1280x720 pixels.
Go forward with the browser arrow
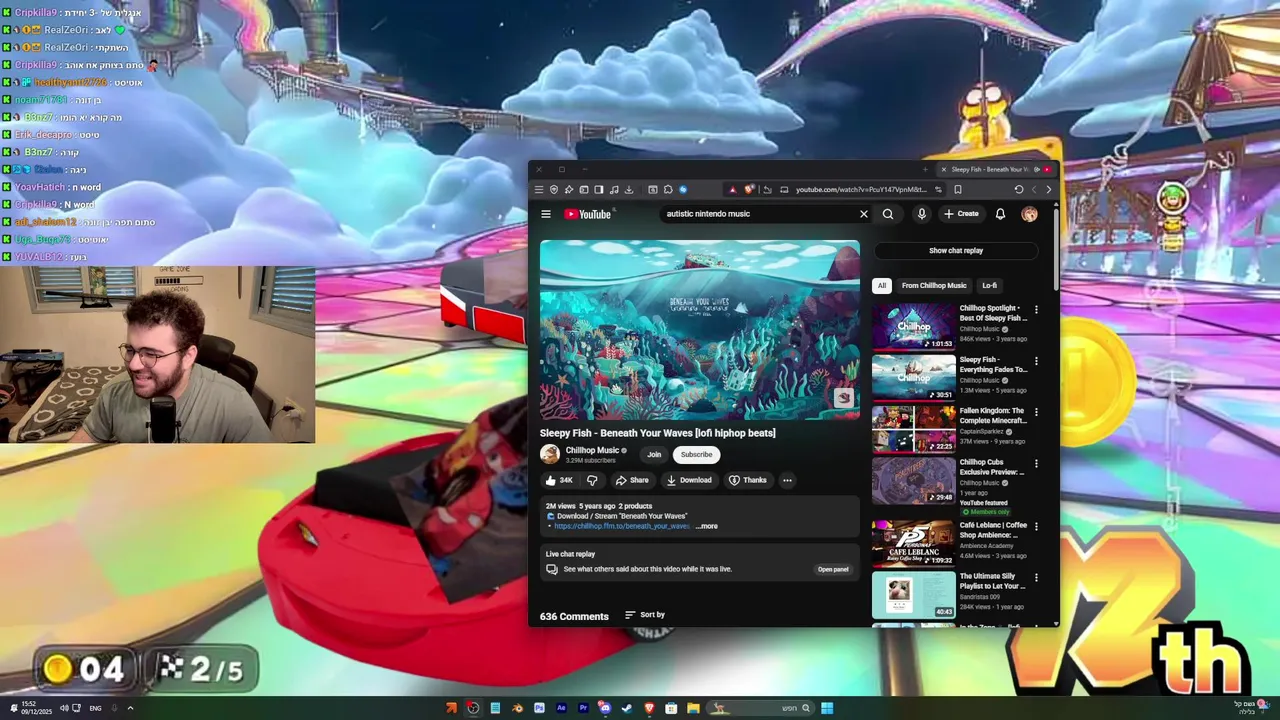(1049, 189)
